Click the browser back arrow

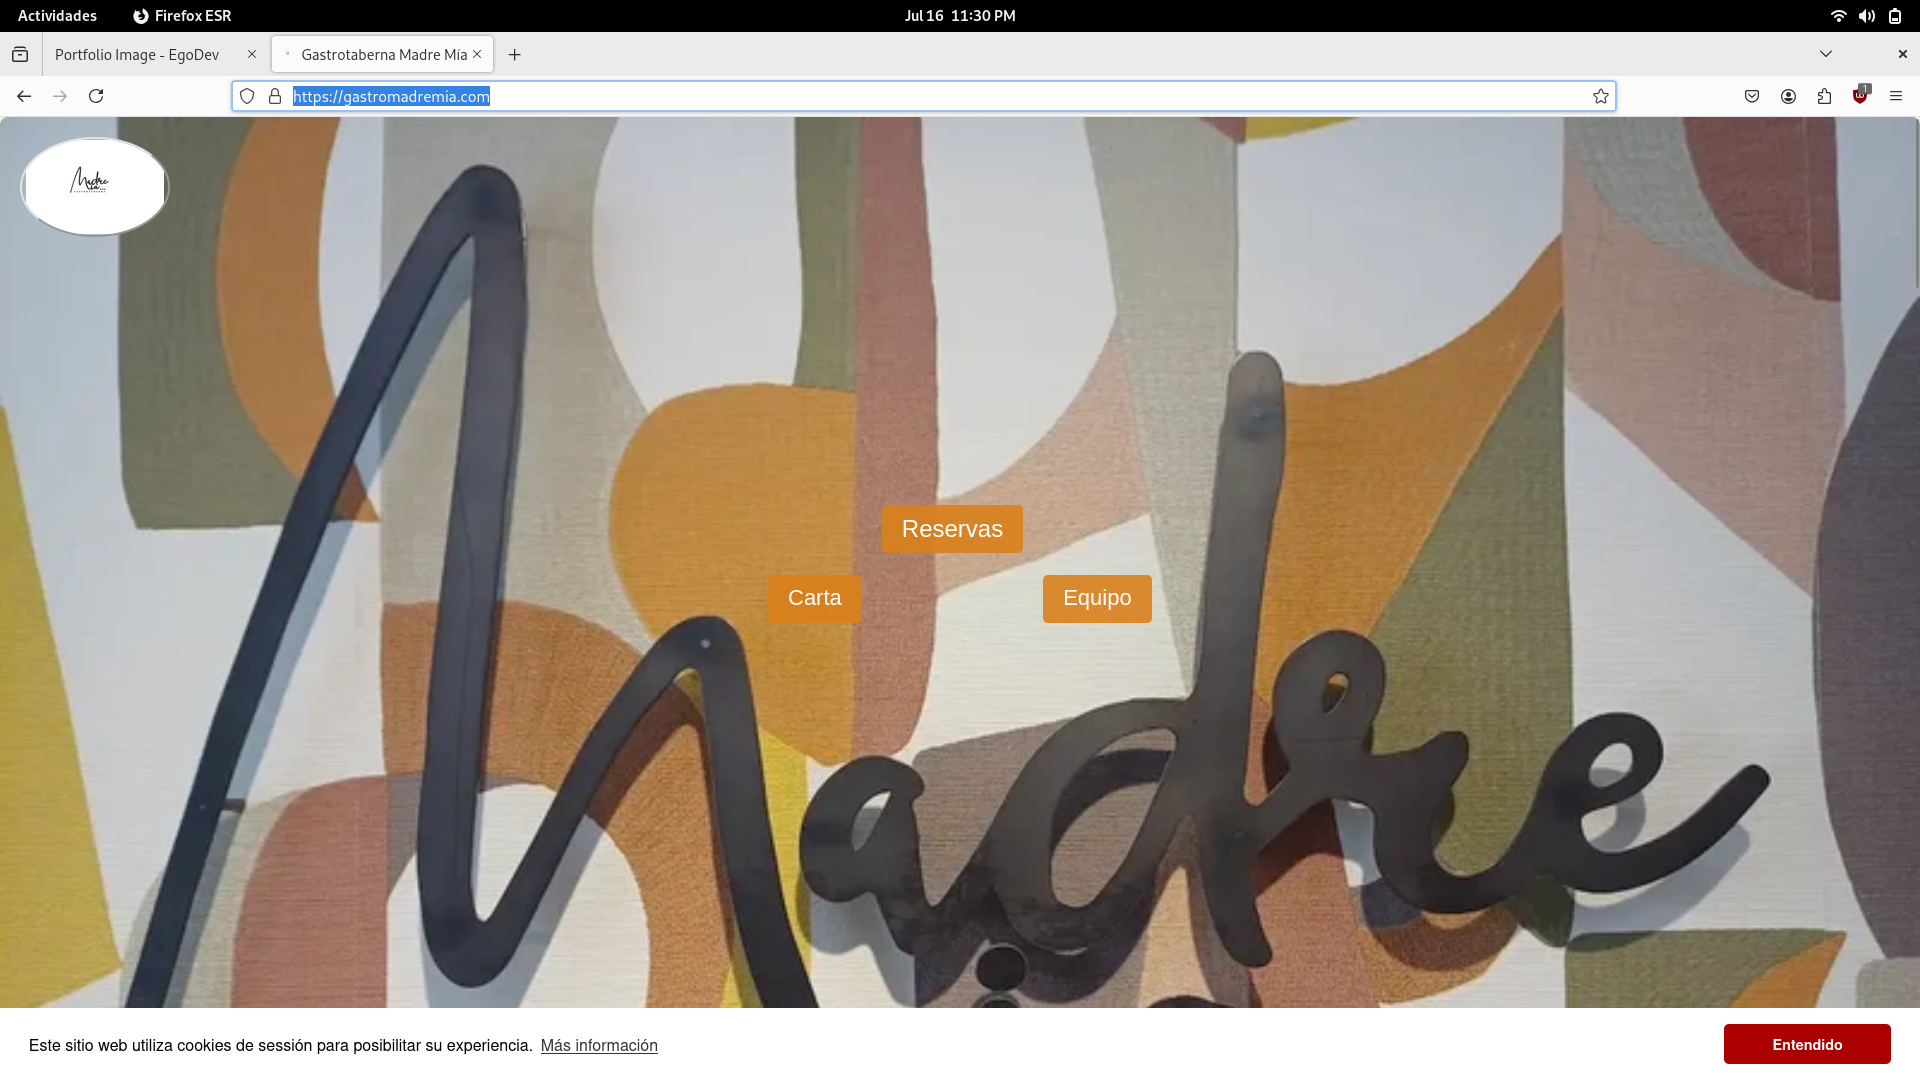click(24, 96)
